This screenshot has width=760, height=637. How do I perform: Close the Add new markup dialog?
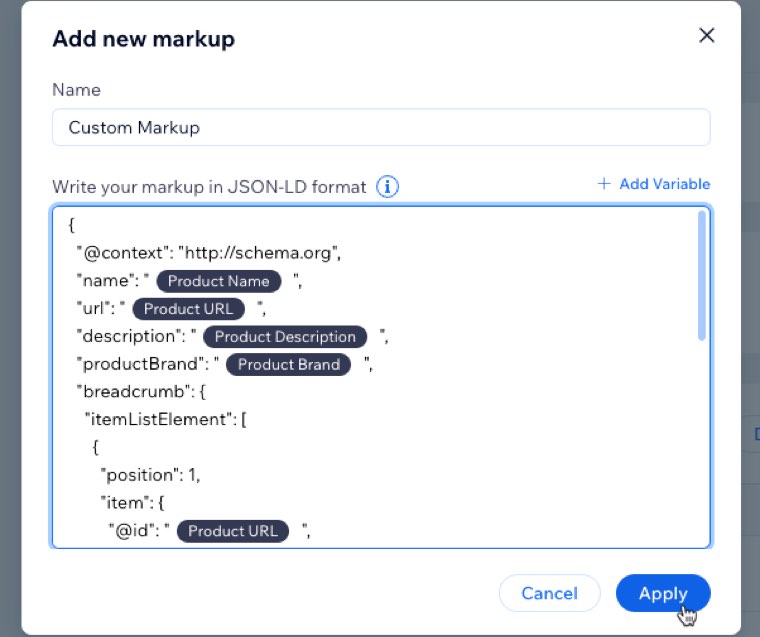tap(707, 35)
